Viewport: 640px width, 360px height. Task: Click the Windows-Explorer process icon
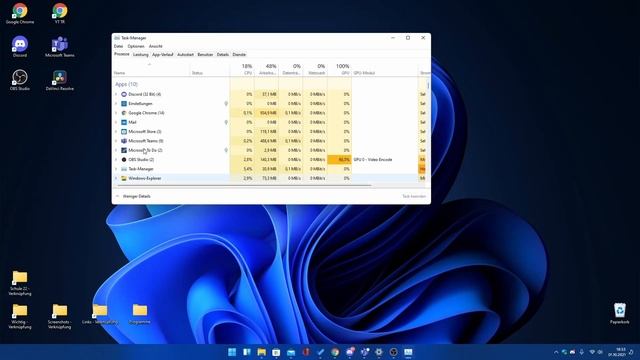point(124,178)
